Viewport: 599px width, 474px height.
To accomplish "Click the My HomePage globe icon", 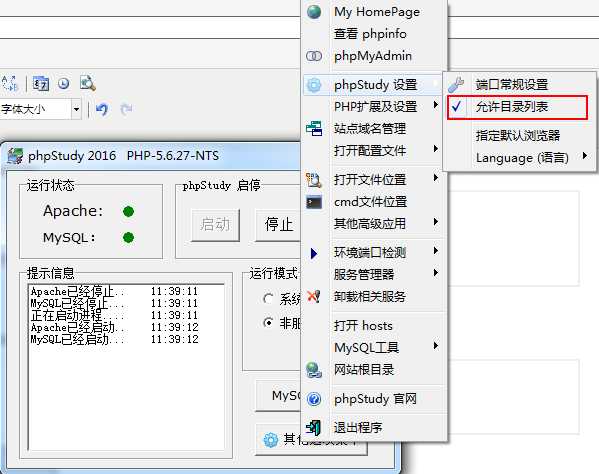I will [314, 12].
